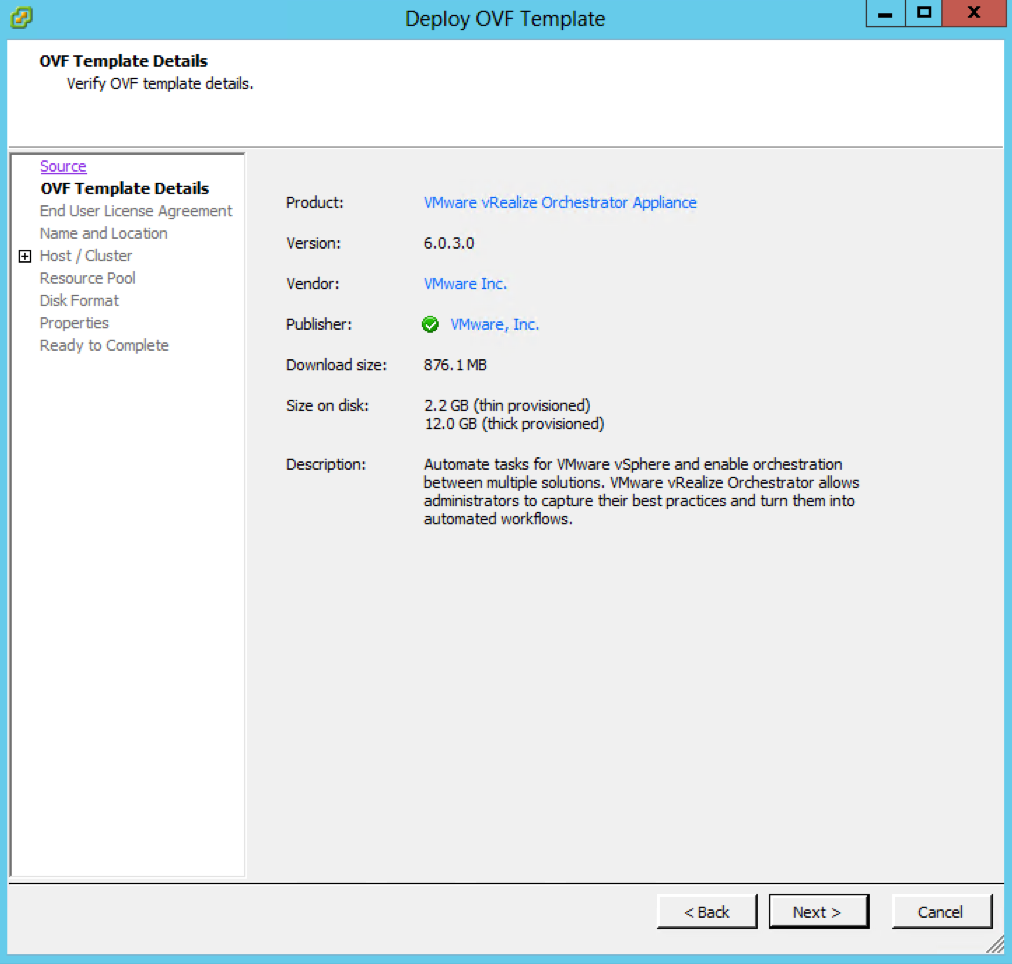Open the VMware Inc. vendor link
Viewport: 1012px width, 964px height.
pyautogui.click(x=465, y=284)
